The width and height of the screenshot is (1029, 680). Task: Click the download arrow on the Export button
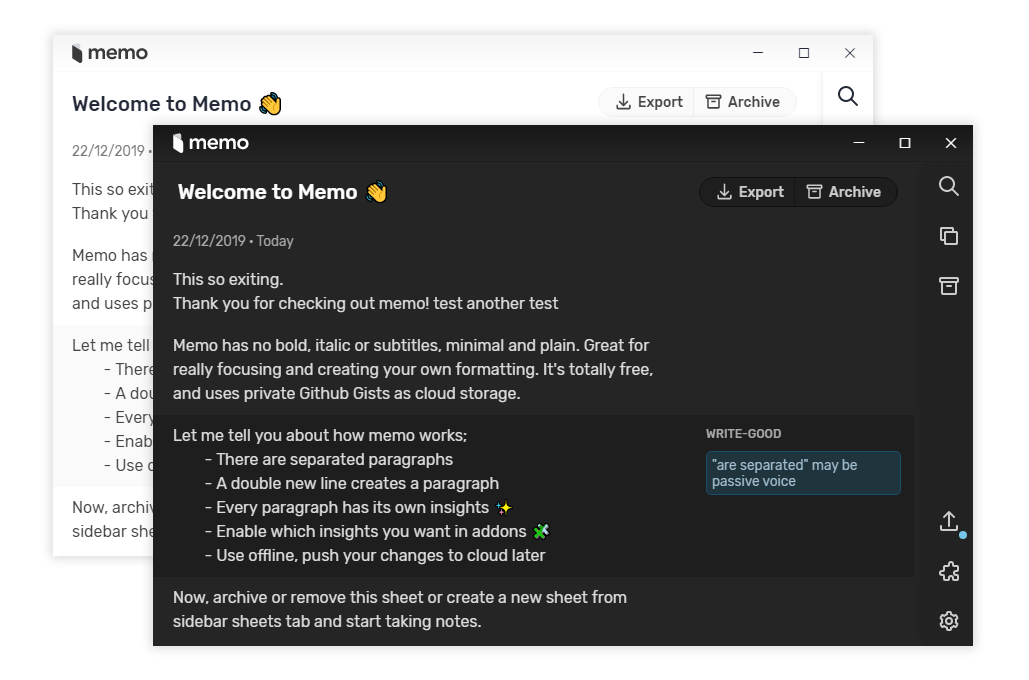click(722, 192)
